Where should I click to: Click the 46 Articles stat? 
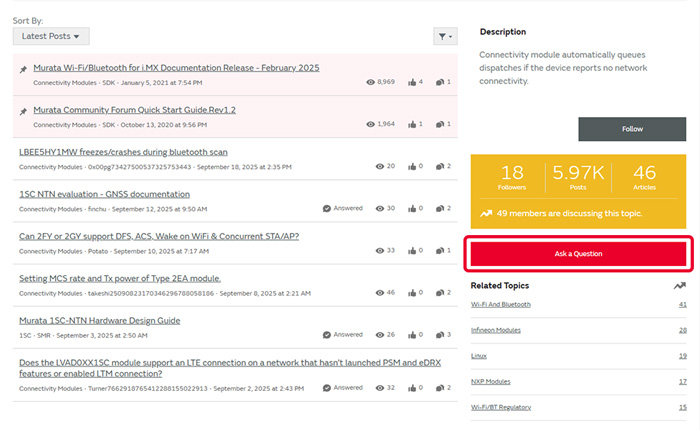(645, 177)
